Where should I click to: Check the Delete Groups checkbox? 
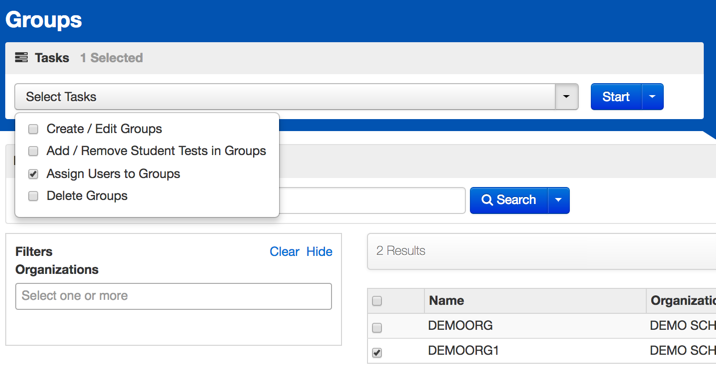(33, 196)
